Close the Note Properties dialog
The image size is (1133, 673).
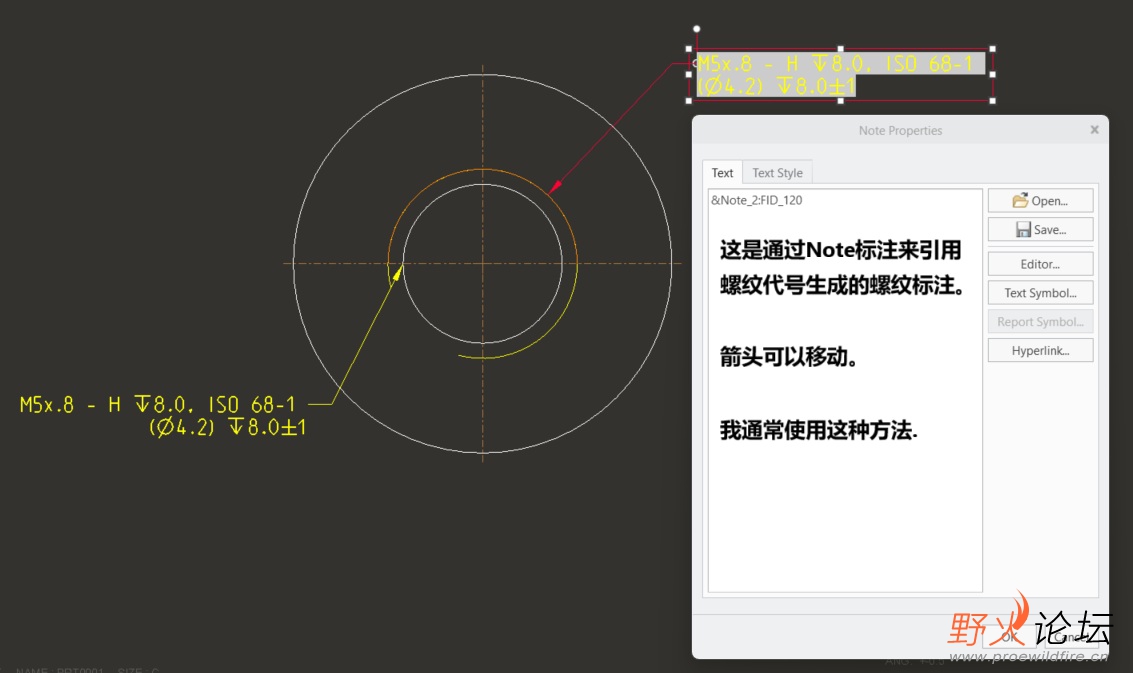coord(1094,129)
